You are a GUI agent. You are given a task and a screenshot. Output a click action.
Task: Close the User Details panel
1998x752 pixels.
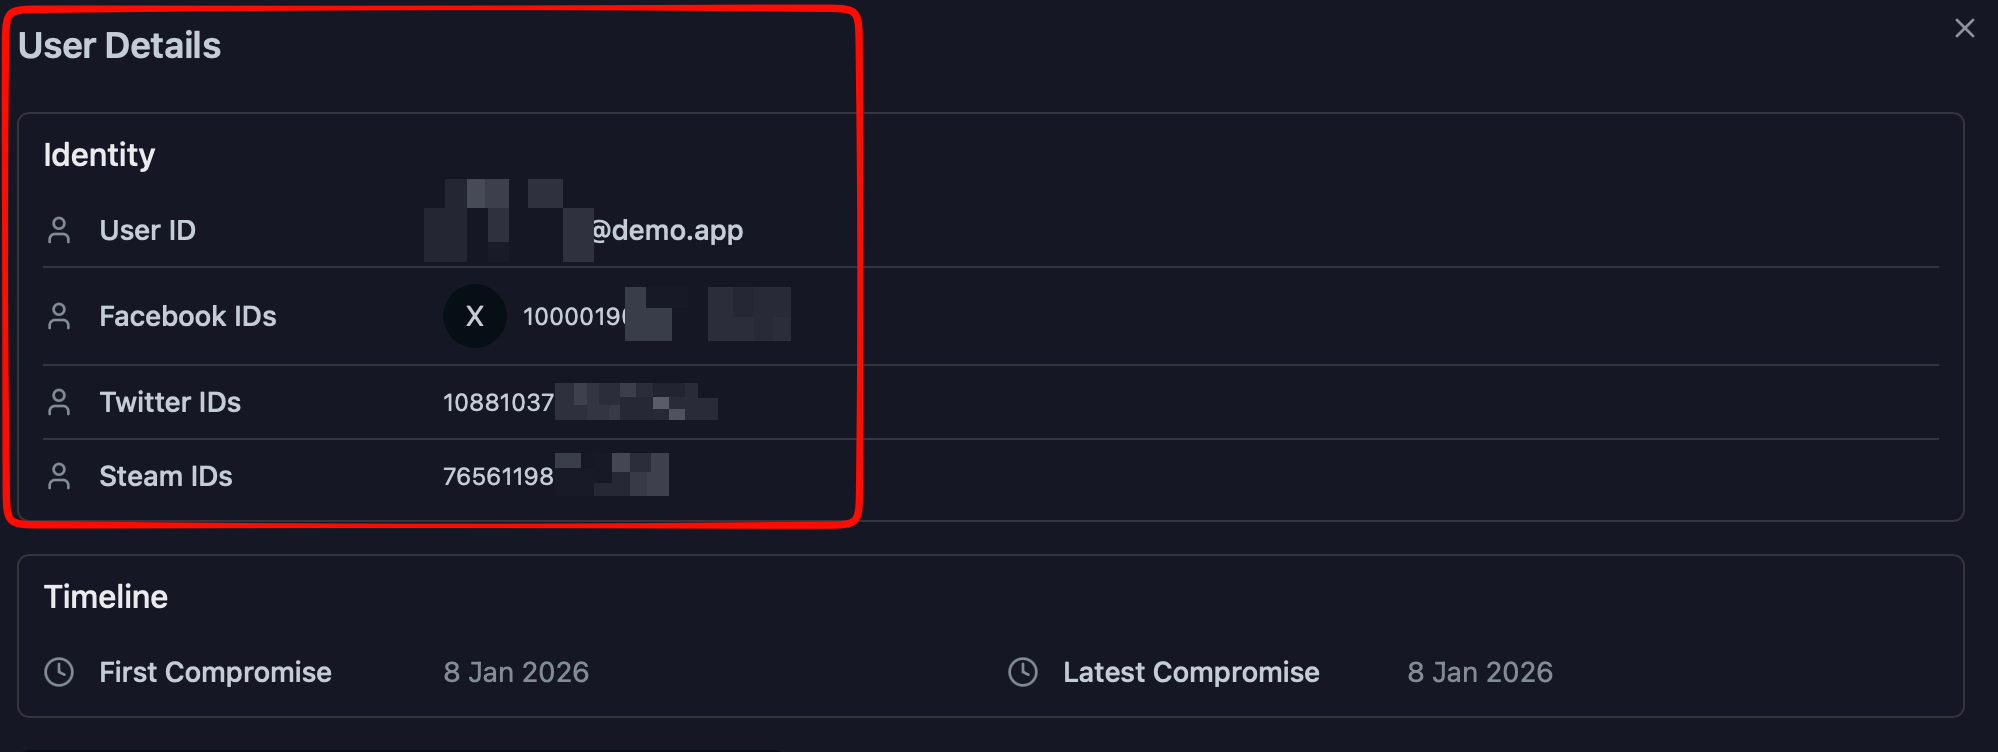point(1964,28)
